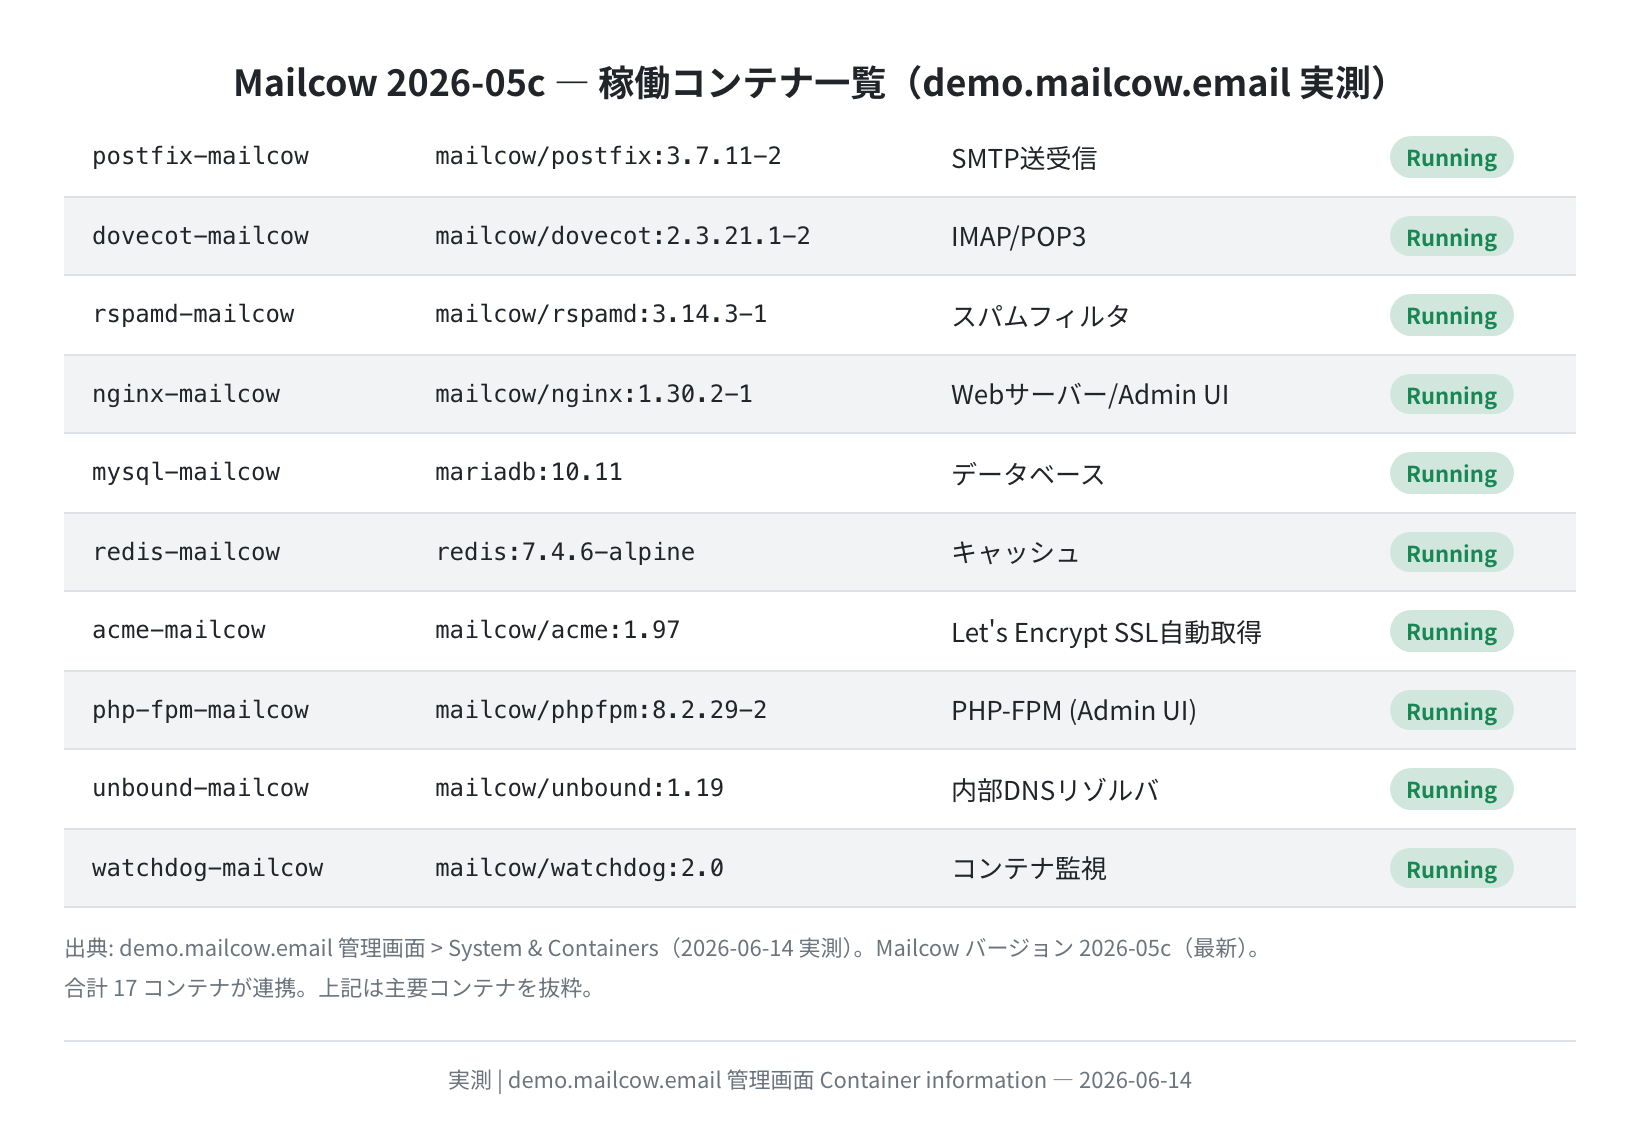1640x1134 pixels.
Task: Select the mailcow/acme:1.97 image cell
Action: [x=558, y=630]
